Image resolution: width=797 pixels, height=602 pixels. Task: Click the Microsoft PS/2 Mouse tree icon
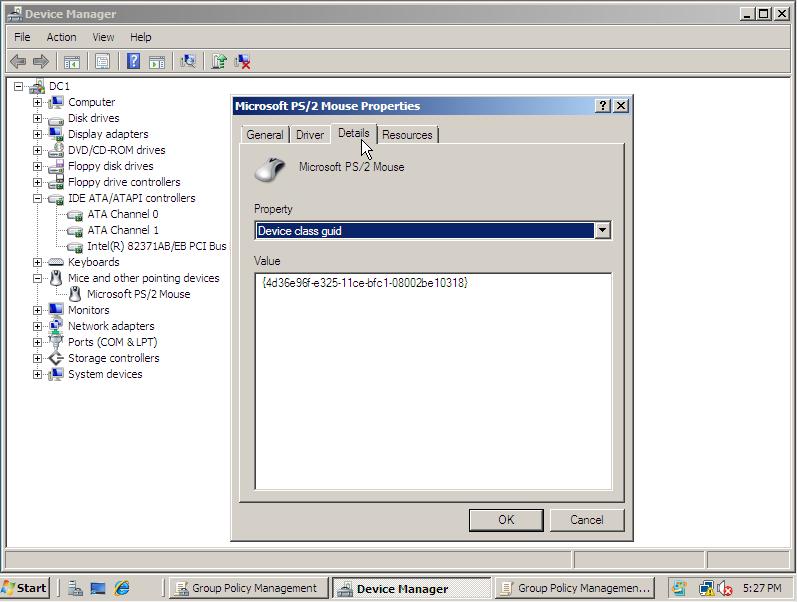[x=75, y=294]
